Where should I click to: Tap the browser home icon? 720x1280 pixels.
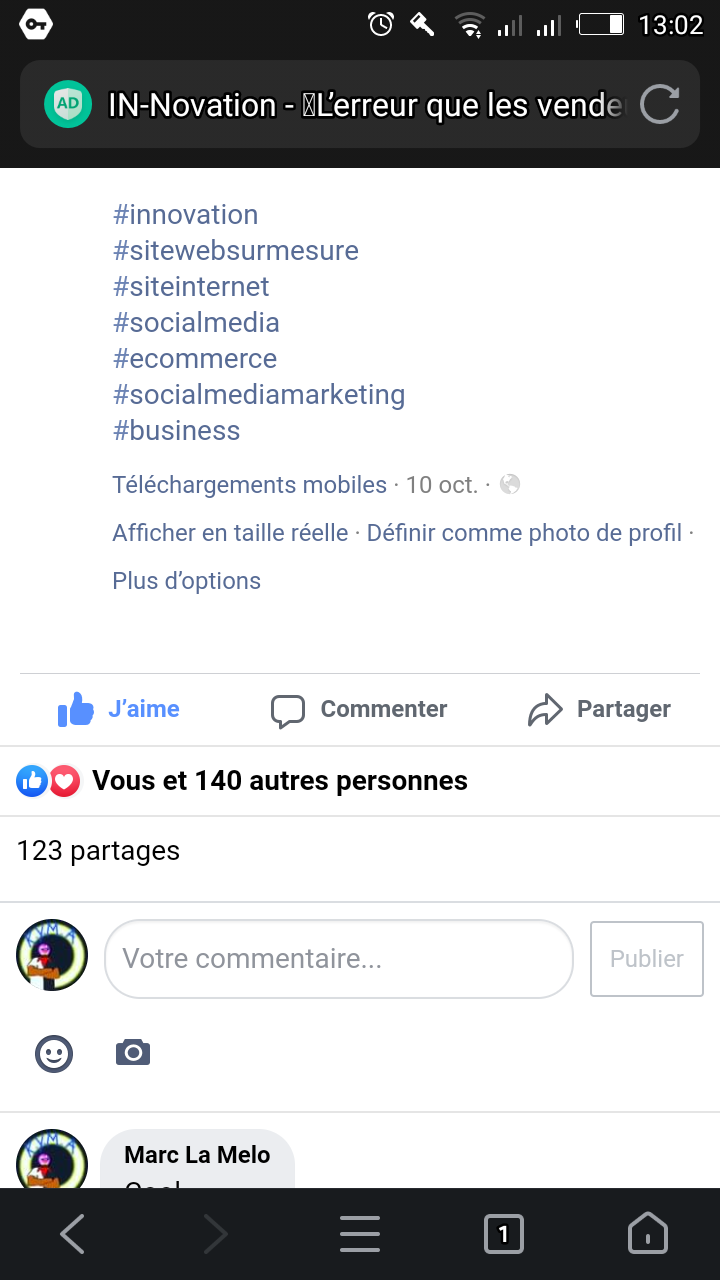tap(647, 1235)
